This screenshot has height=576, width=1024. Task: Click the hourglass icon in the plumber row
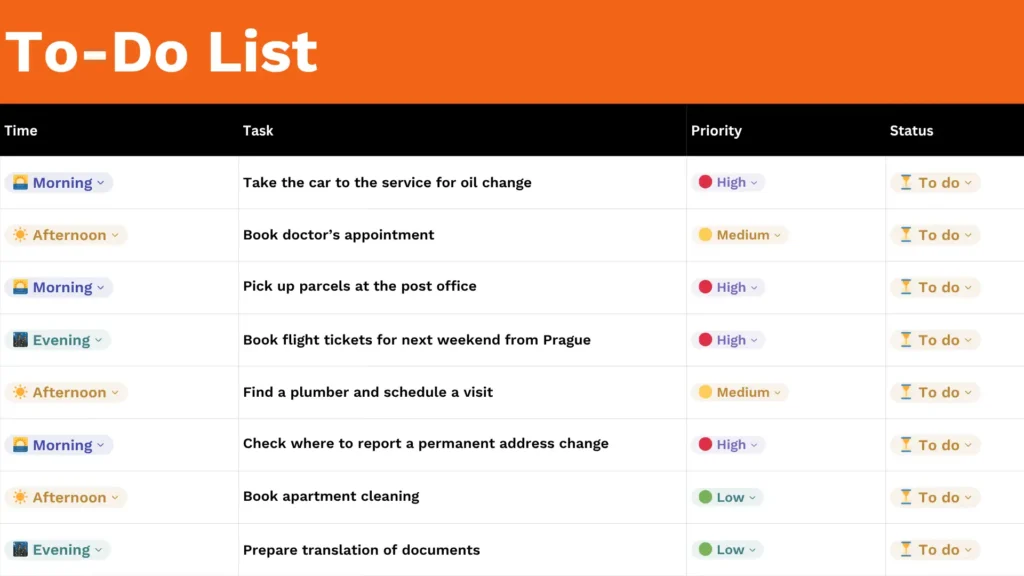(906, 392)
